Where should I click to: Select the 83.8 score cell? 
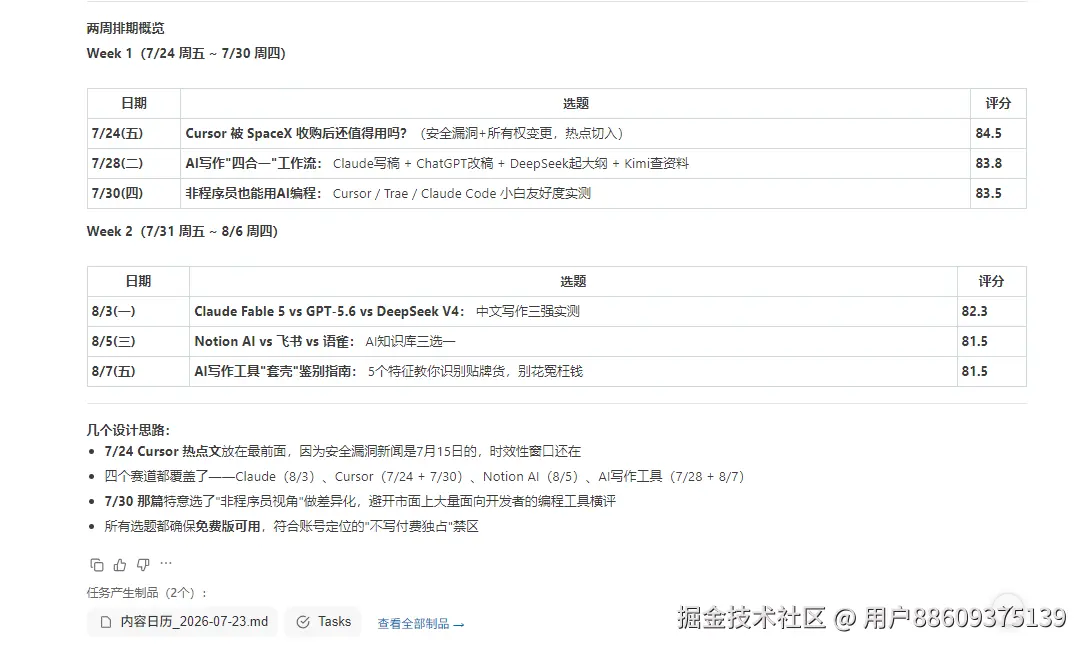998,163
